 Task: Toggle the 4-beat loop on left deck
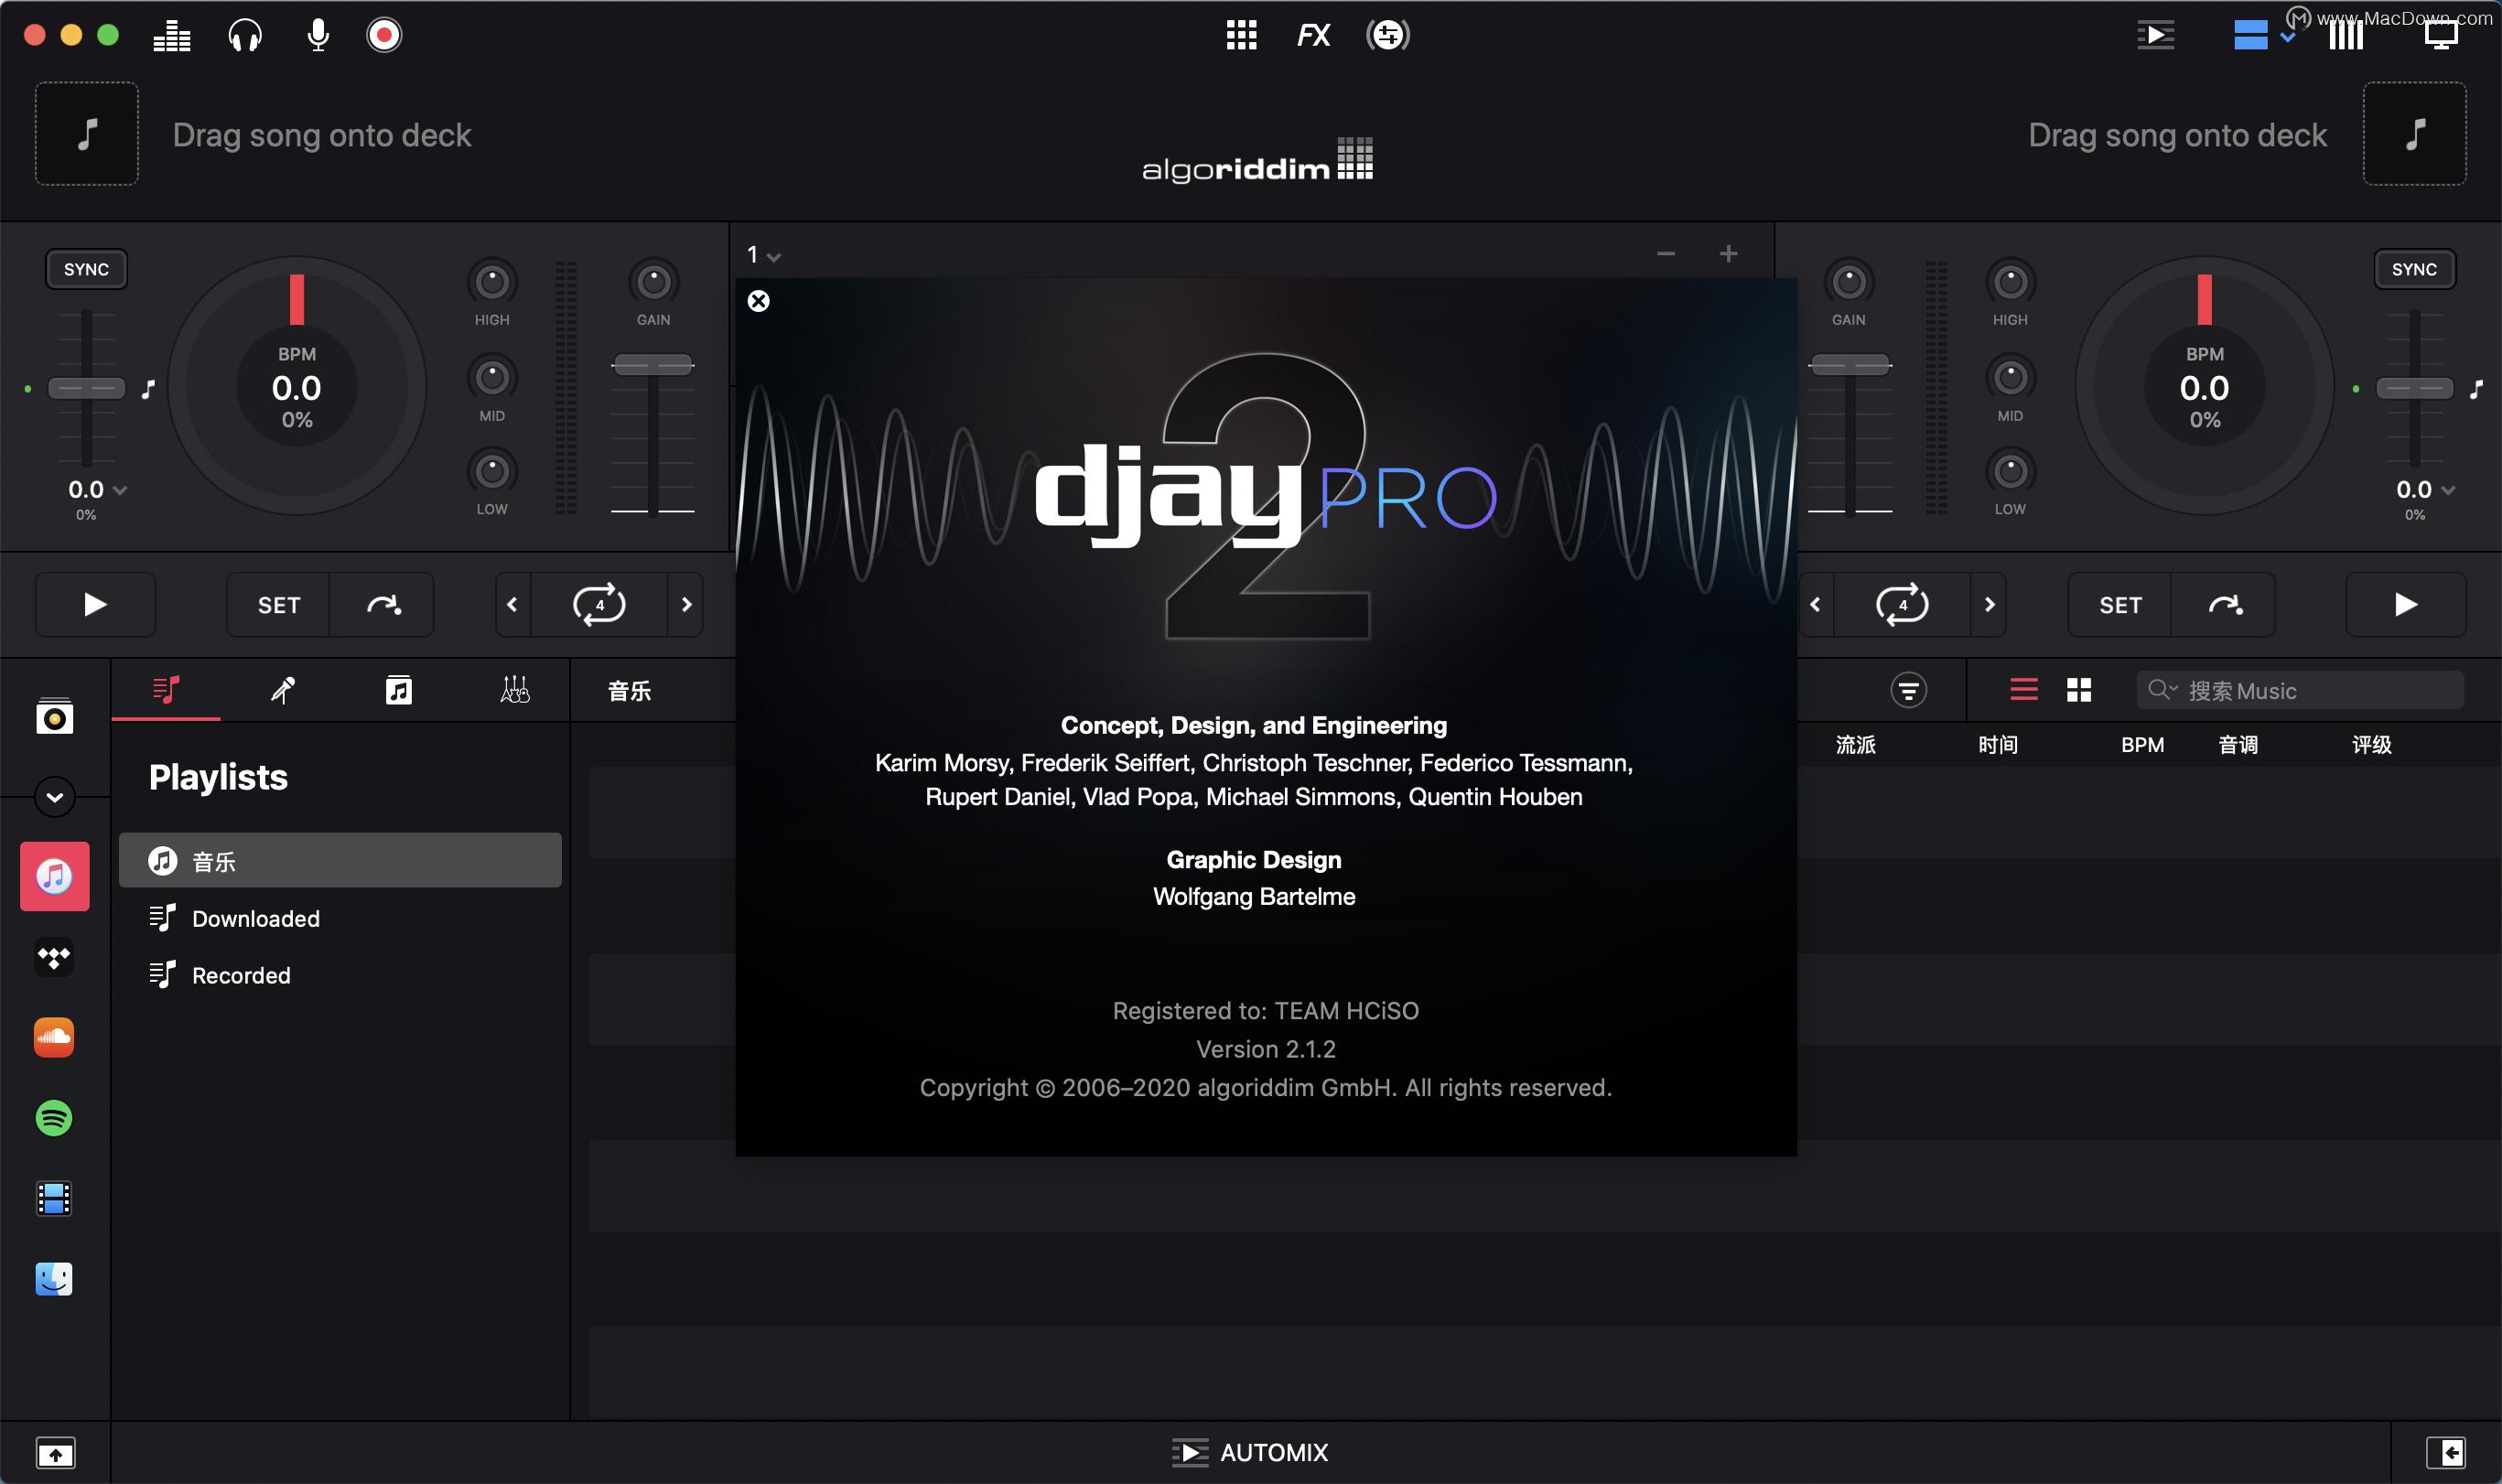[599, 605]
